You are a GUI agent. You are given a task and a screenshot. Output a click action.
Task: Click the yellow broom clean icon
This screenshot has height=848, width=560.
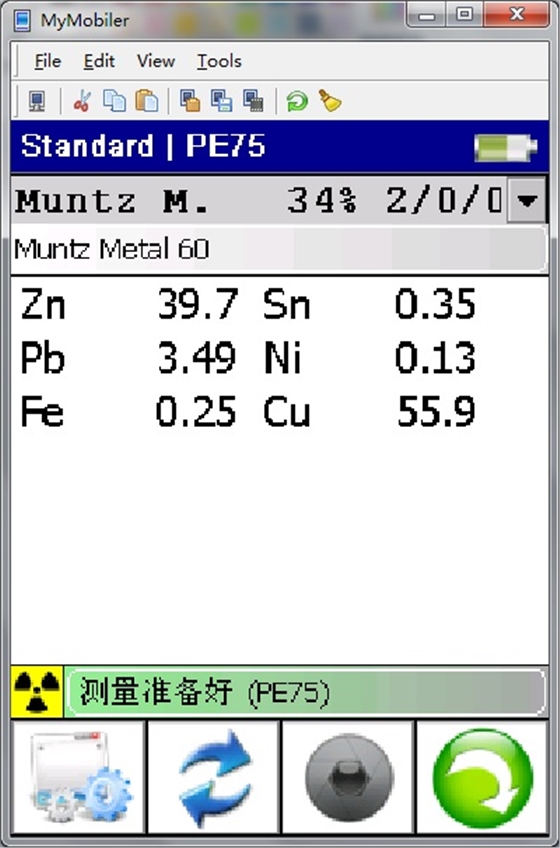coord(330,101)
